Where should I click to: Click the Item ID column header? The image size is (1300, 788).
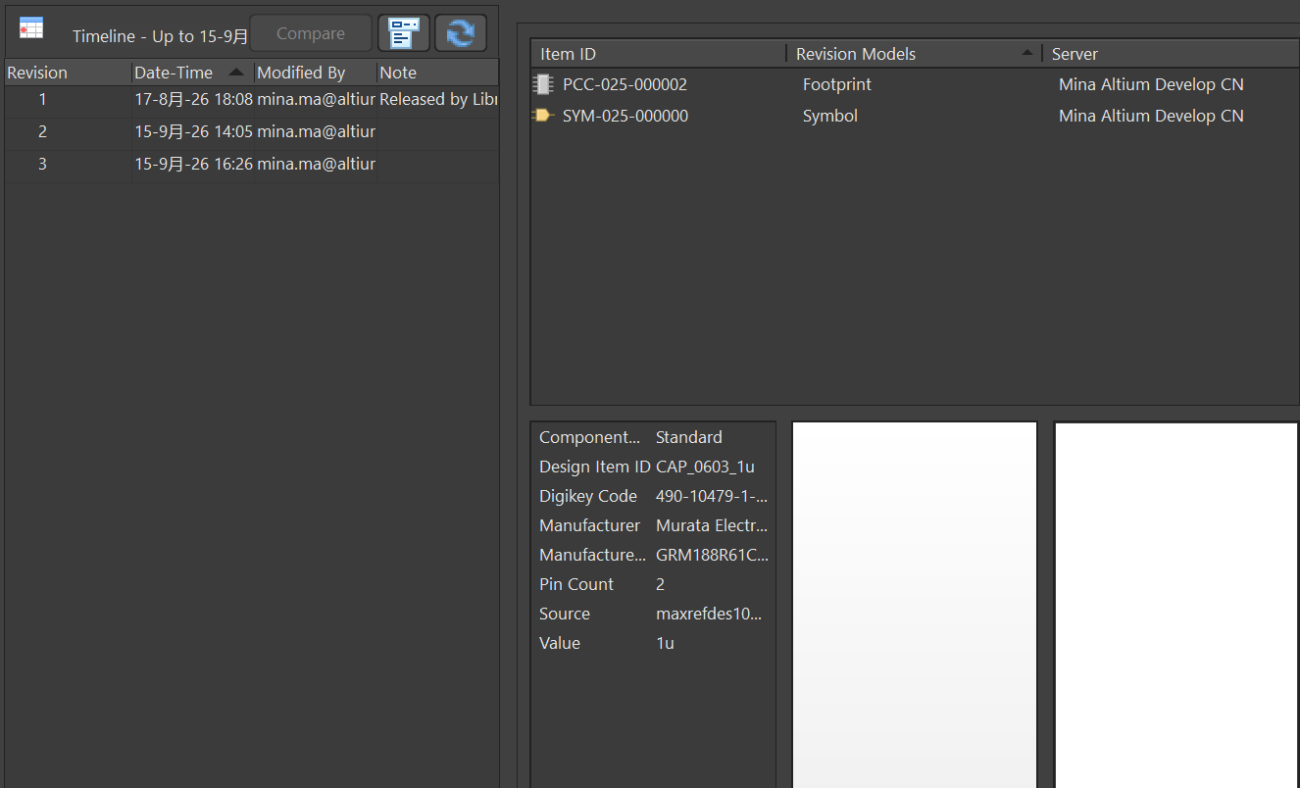tap(658, 54)
